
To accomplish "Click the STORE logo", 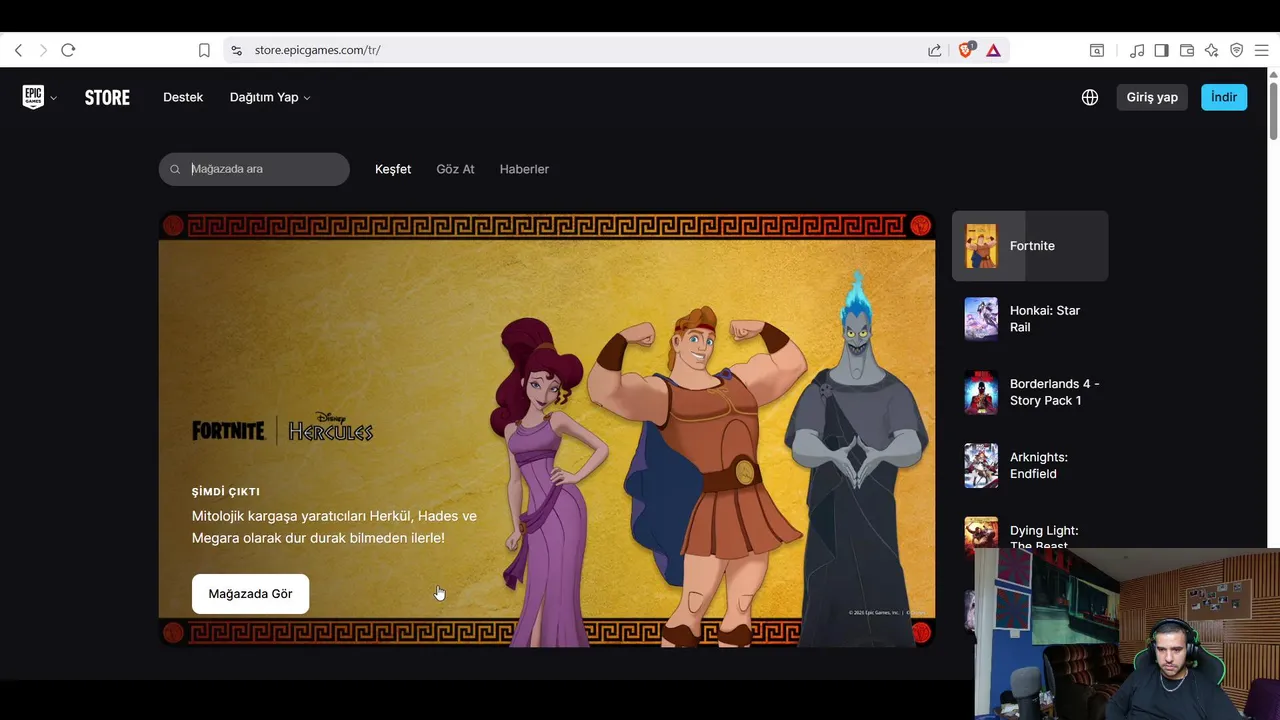I will pos(107,97).
